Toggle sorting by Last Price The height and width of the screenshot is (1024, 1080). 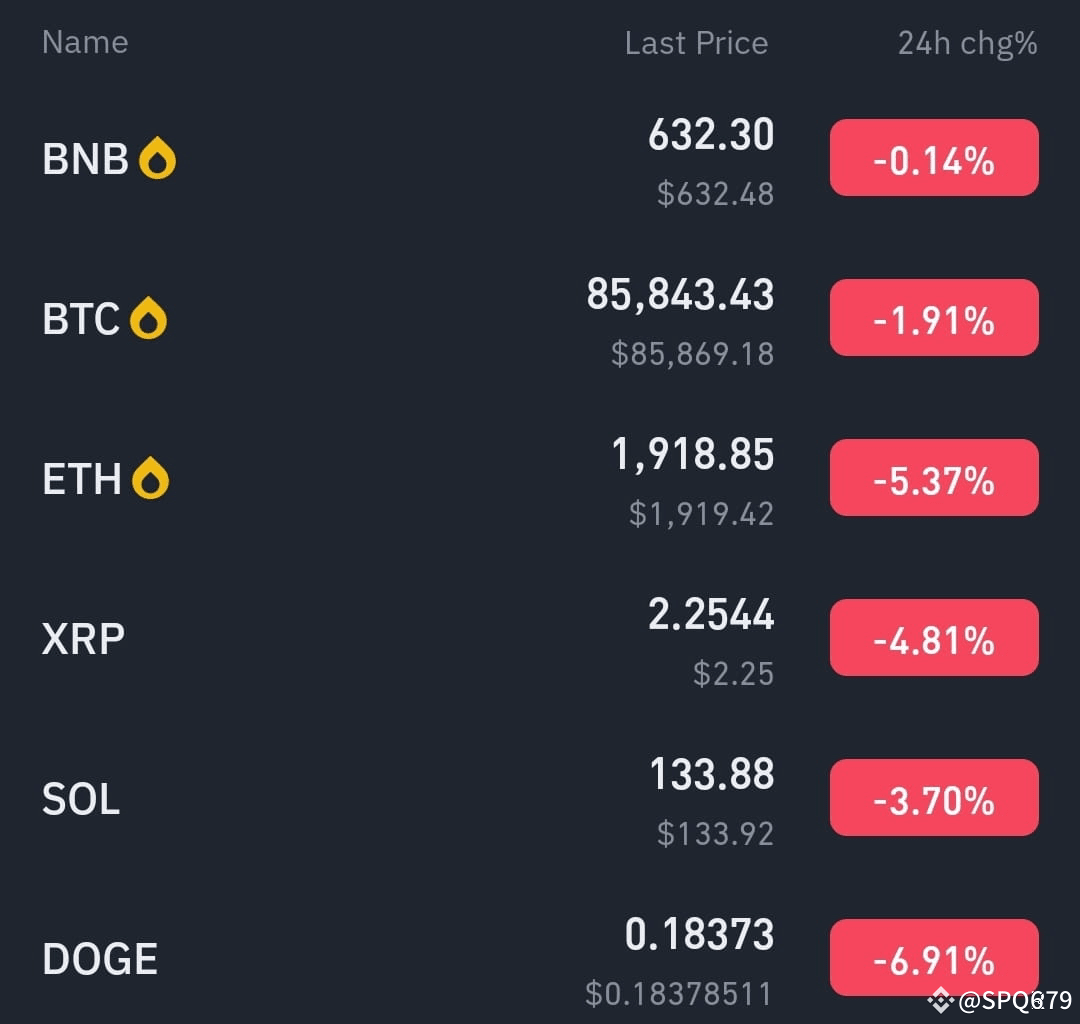pyautogui.click(x=695, y=42)
